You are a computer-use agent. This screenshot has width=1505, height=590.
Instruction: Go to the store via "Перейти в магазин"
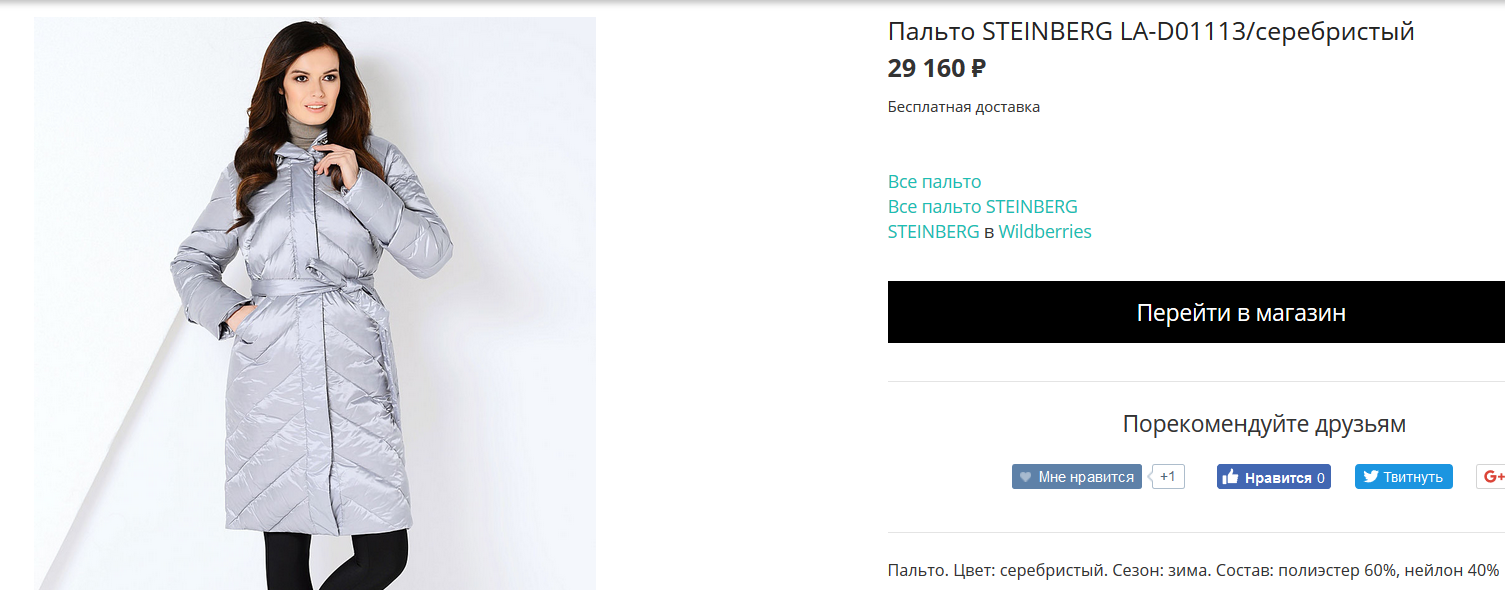pos(1196,312)
